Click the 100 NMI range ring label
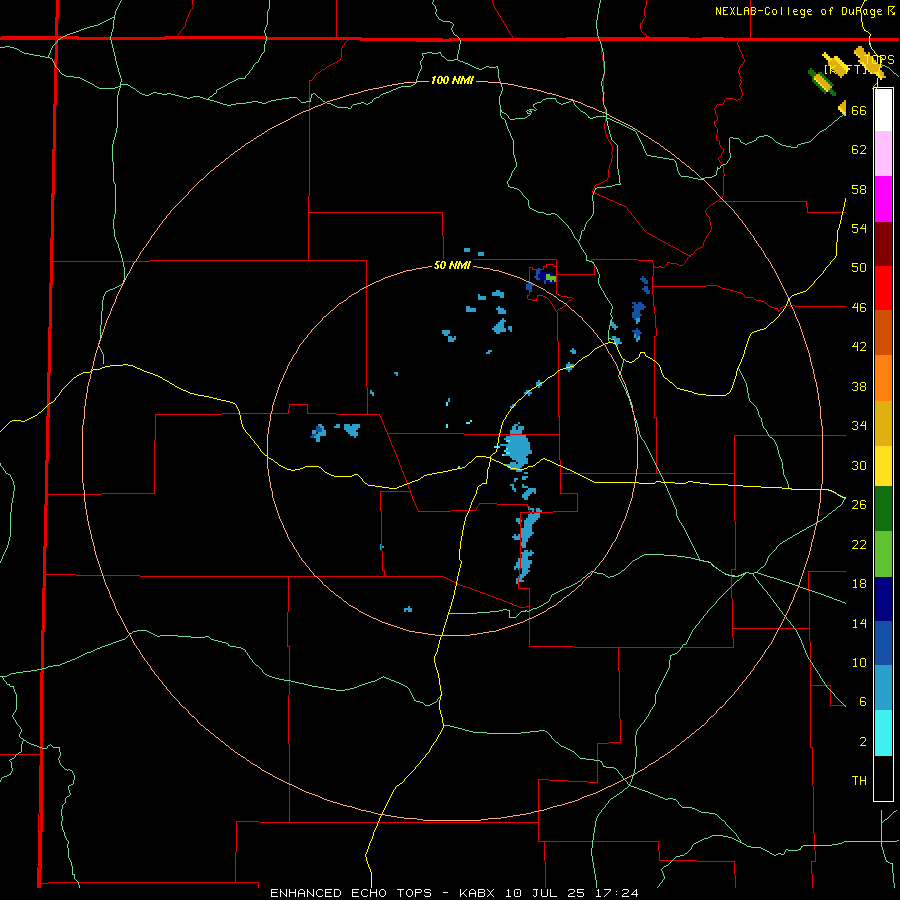This screenshot has width=900, height=900. (452, 80)
